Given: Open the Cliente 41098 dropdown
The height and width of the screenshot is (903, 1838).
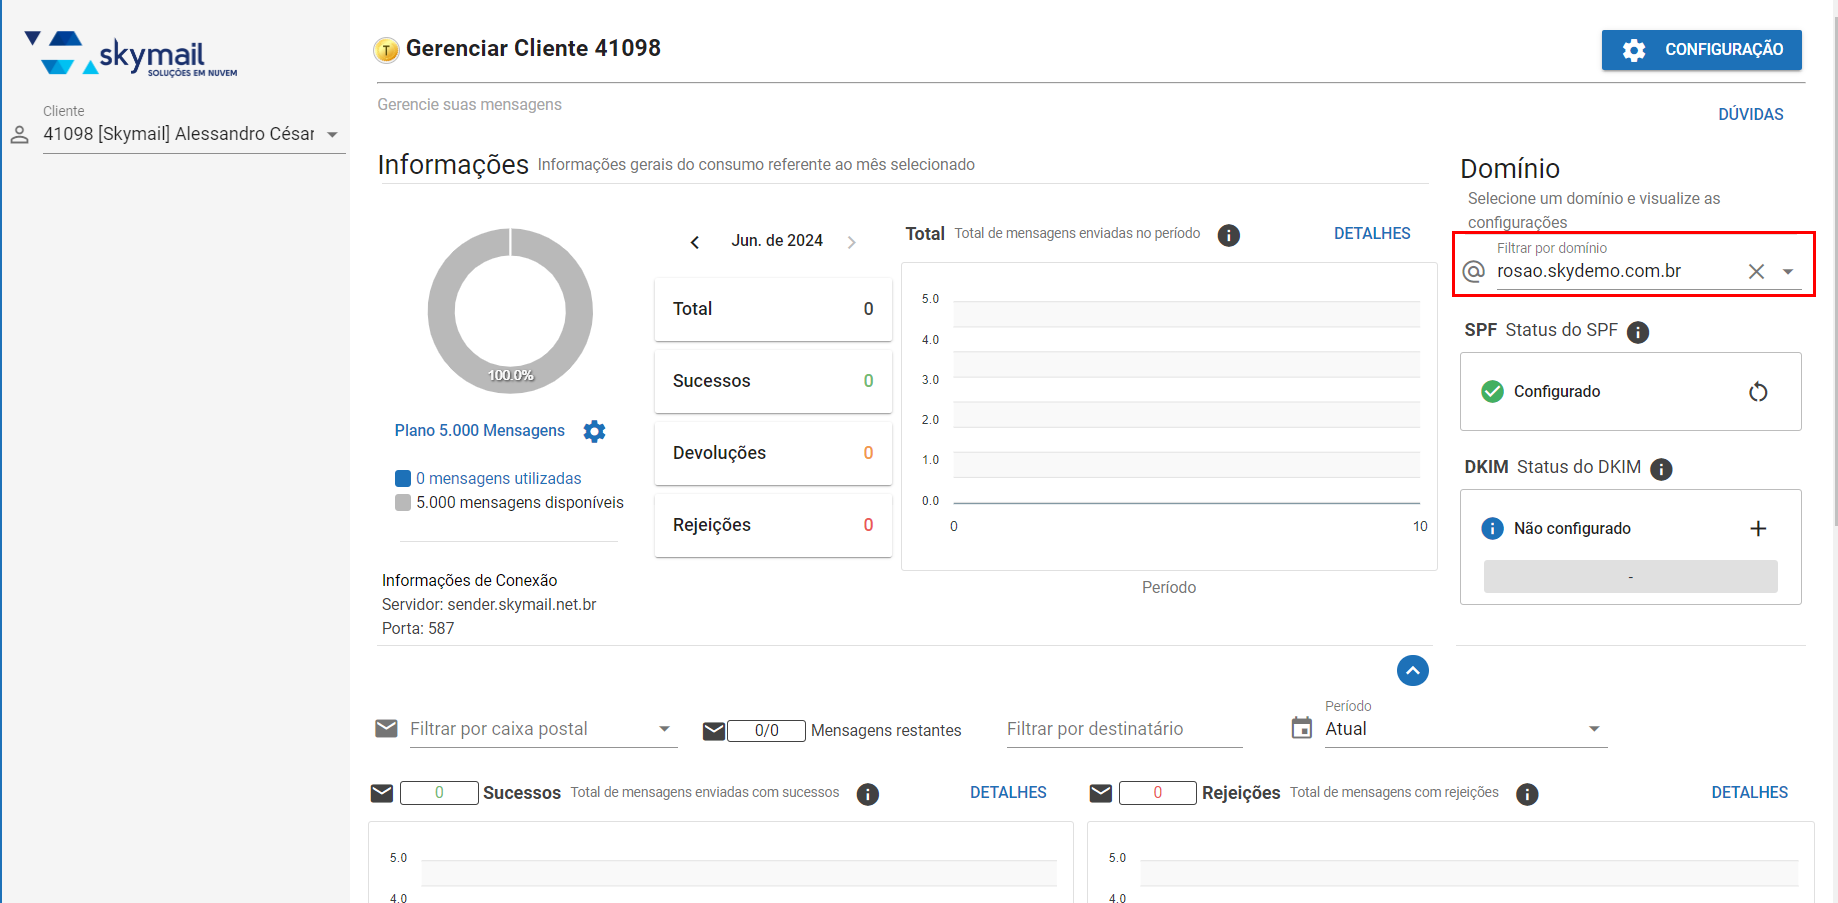Looking at the screenshot, I should click(194, 134).
